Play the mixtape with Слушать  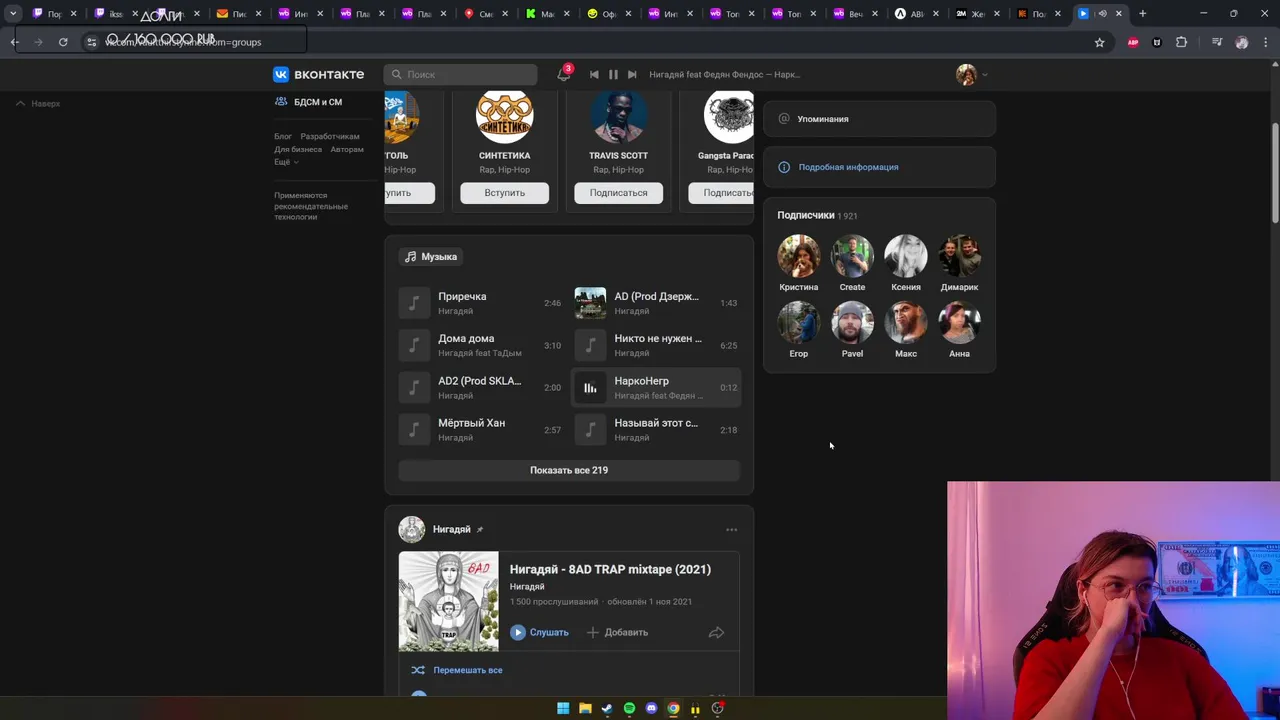(x=539, y=632)
